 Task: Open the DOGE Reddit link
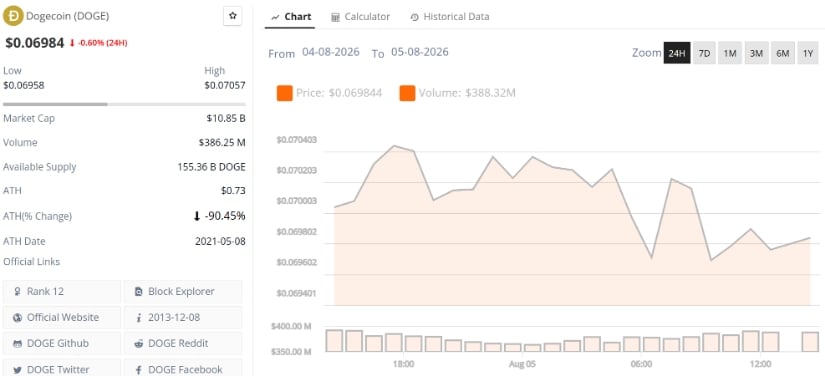tap(183, 343)
